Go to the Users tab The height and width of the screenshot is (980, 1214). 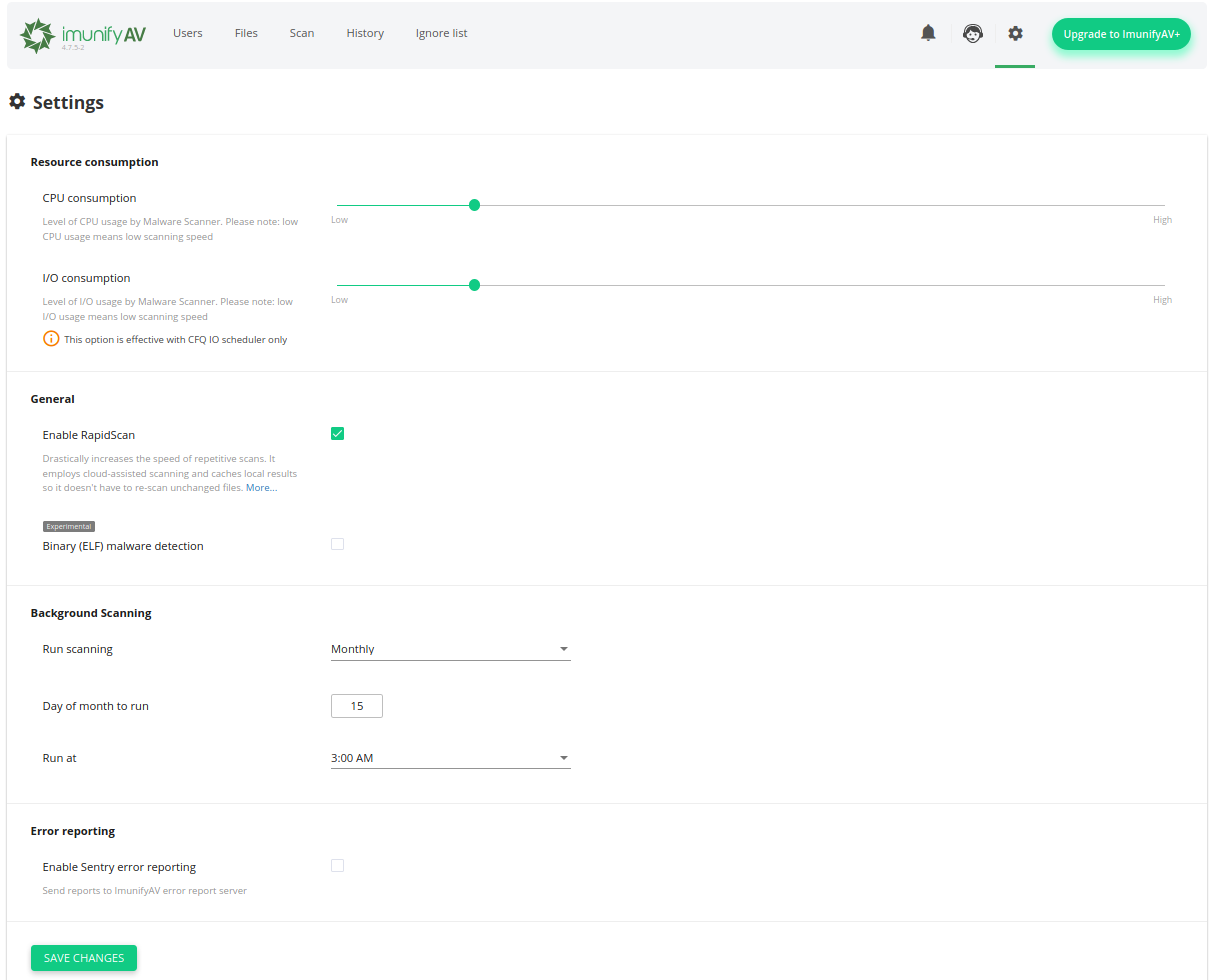point(187,33)
